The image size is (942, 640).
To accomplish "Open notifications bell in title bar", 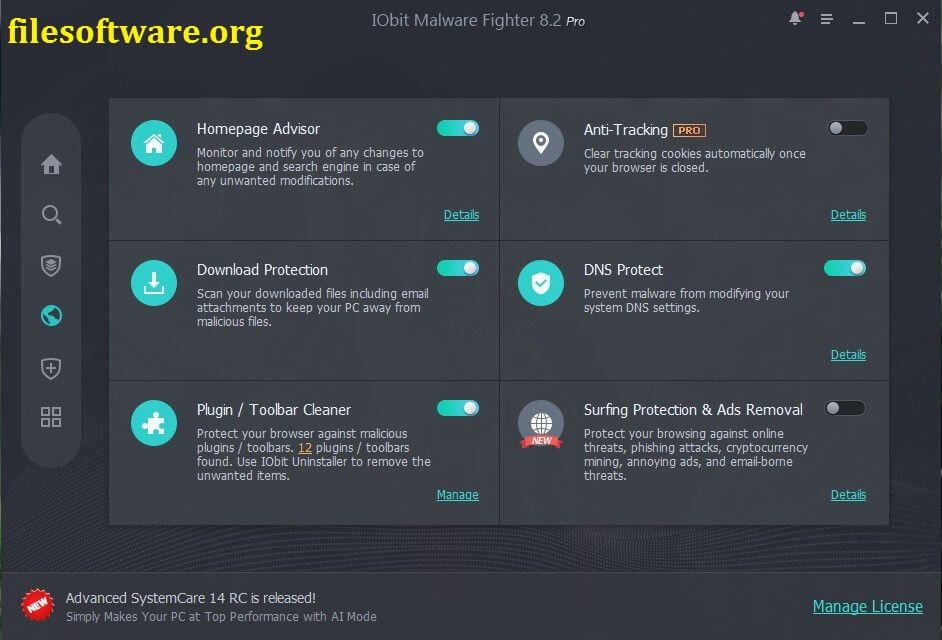I will click(795, 18).
